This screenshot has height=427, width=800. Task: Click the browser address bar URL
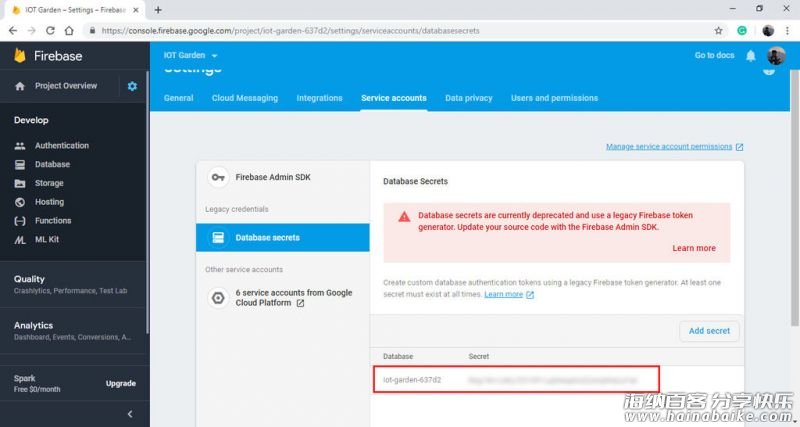[x=290, y=31]
